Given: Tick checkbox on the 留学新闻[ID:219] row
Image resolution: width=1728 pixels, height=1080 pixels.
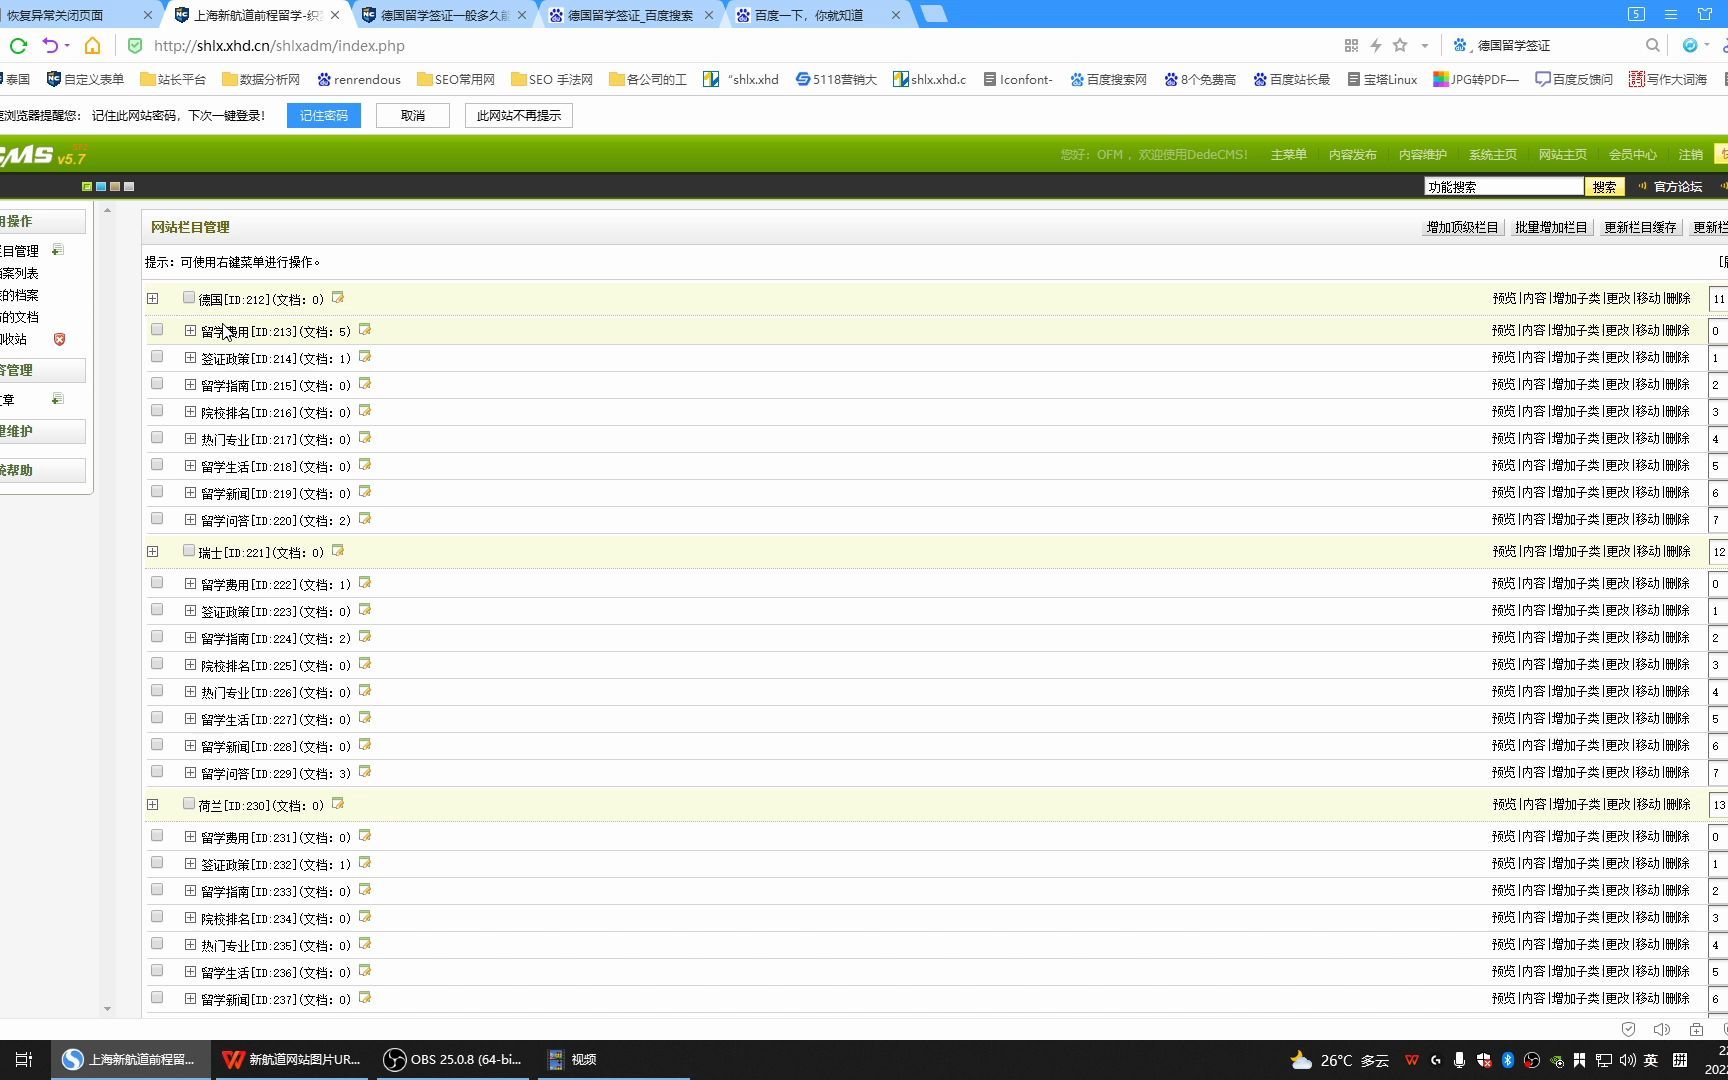Looking at the screenshot, I should click(x=157, y=491).
